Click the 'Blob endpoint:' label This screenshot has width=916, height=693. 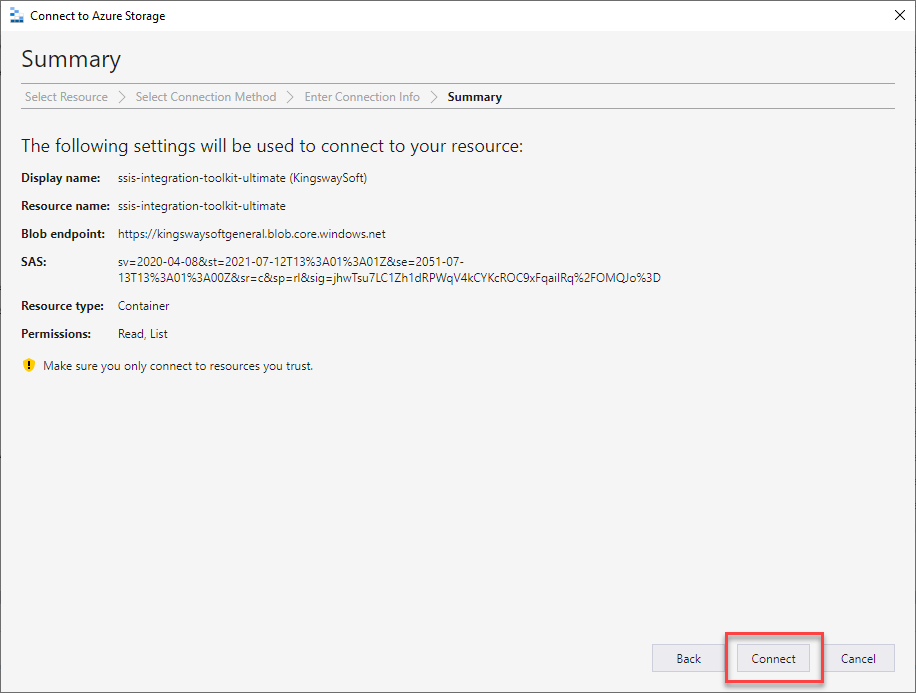tap(63, 234)
